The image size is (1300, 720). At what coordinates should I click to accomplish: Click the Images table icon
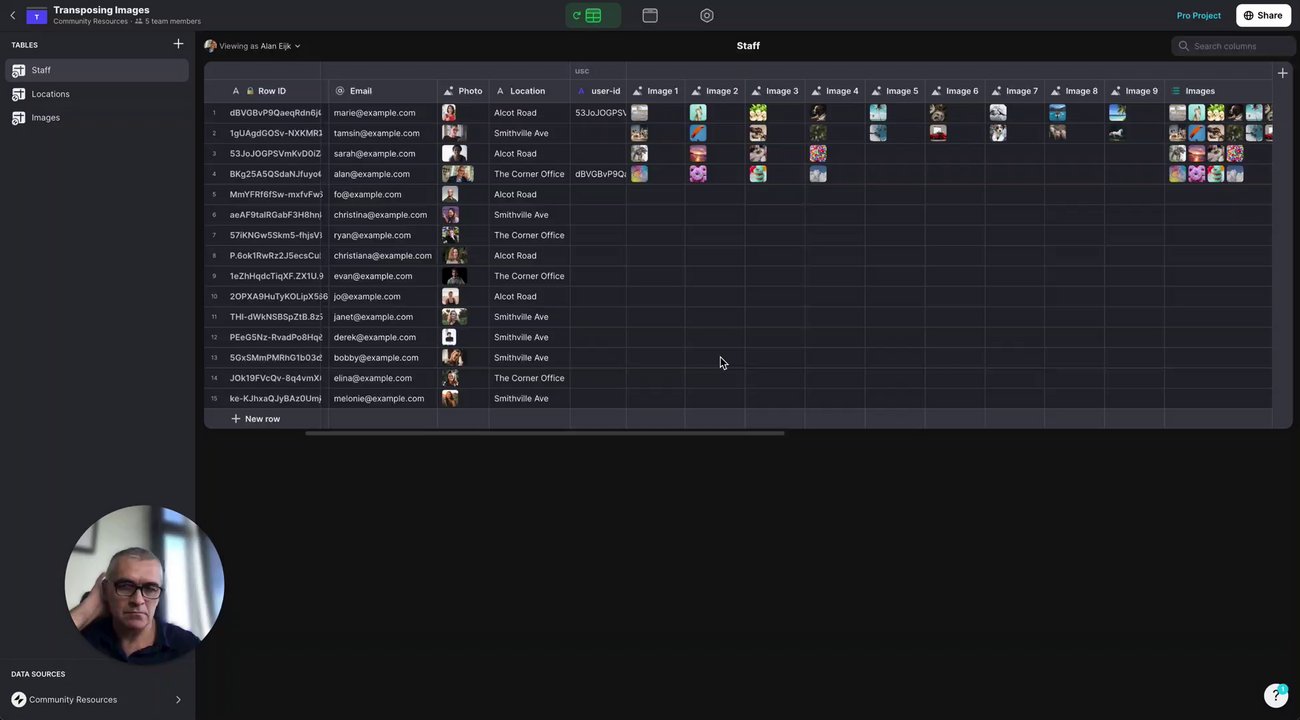pos(18,118)
